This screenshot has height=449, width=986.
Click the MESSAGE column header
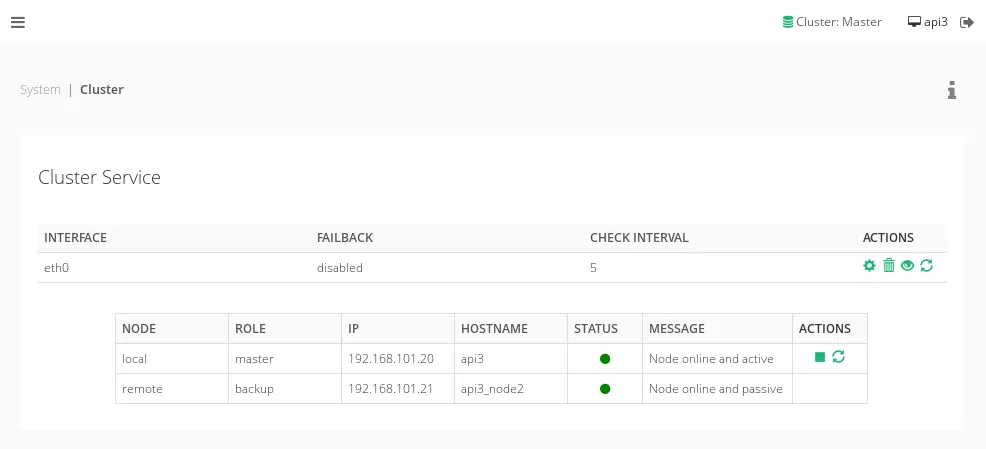677,328
